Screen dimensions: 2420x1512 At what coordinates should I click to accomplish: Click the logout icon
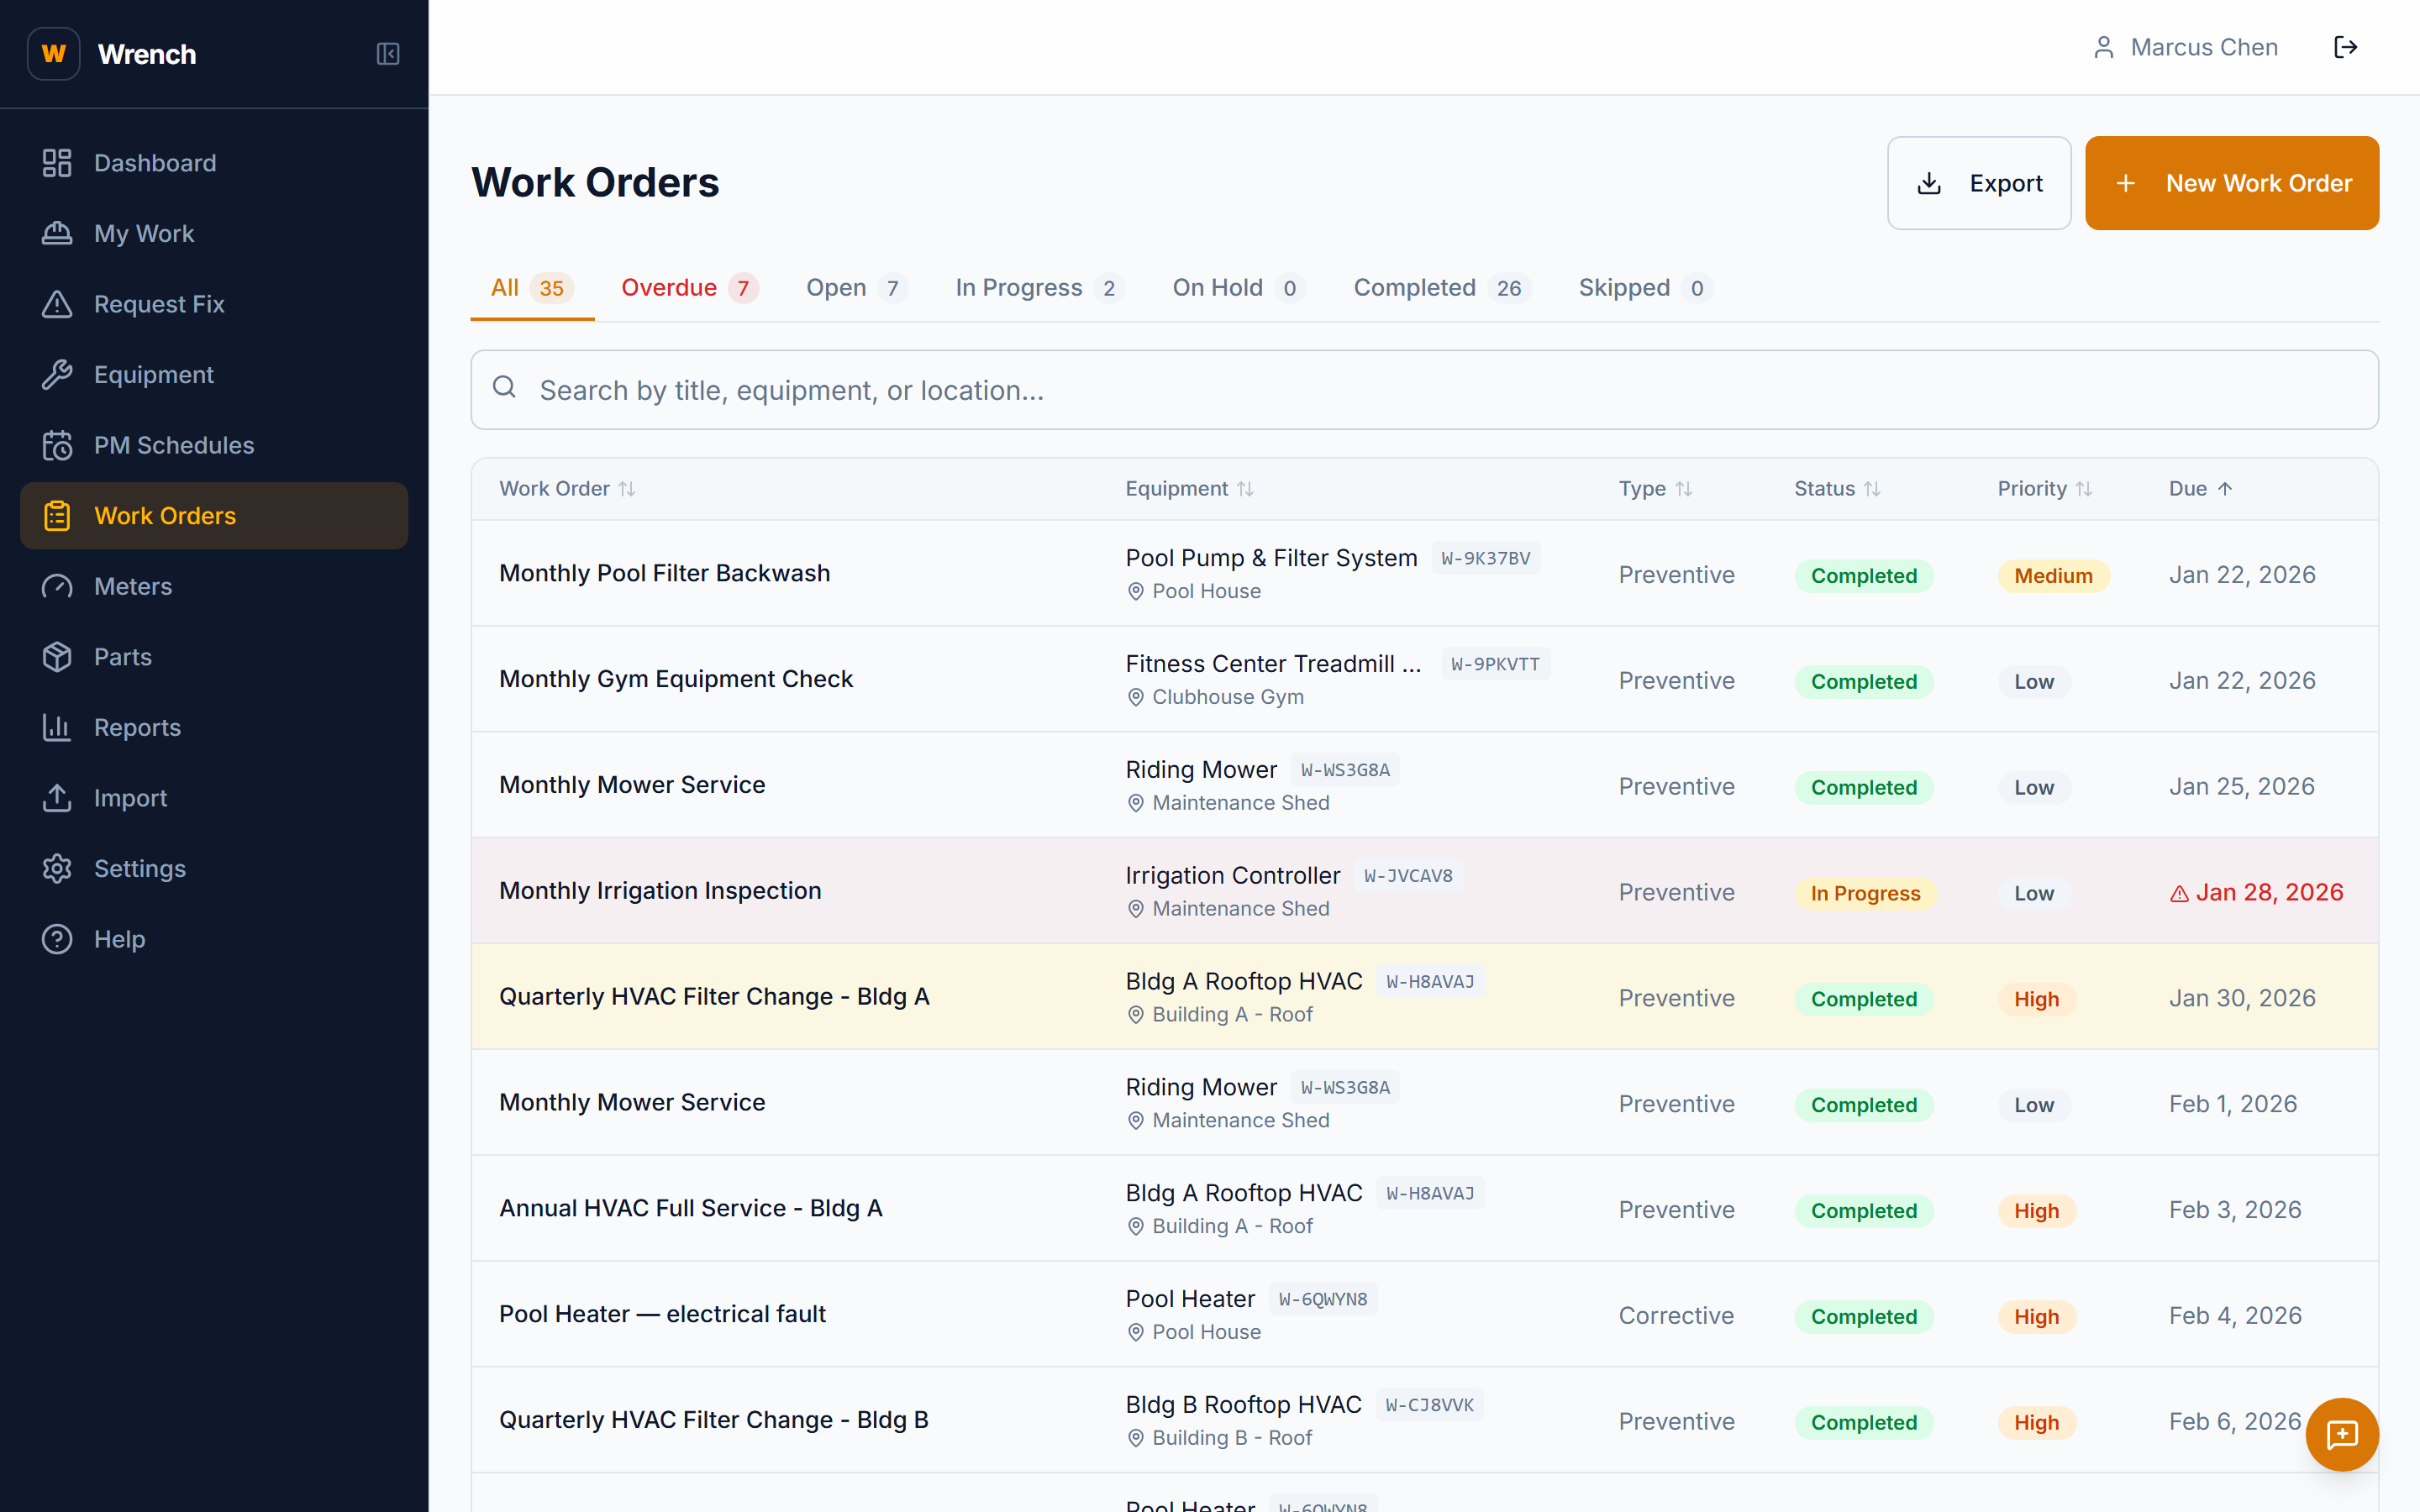(x=2347, y=46)
